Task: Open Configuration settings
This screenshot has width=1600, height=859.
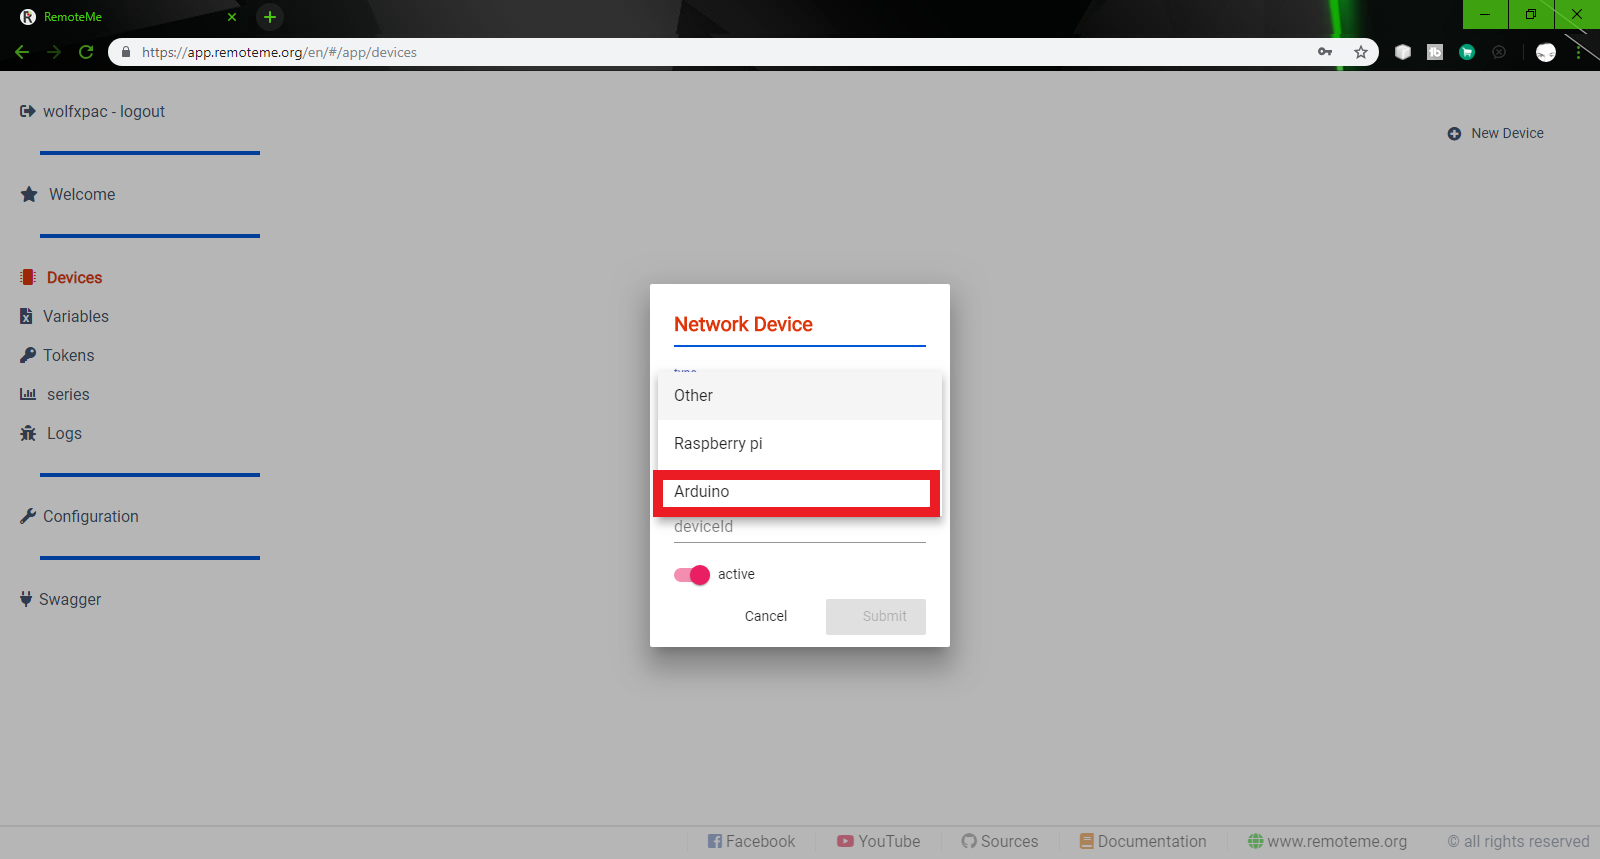Action: click(x=91, y=516)
